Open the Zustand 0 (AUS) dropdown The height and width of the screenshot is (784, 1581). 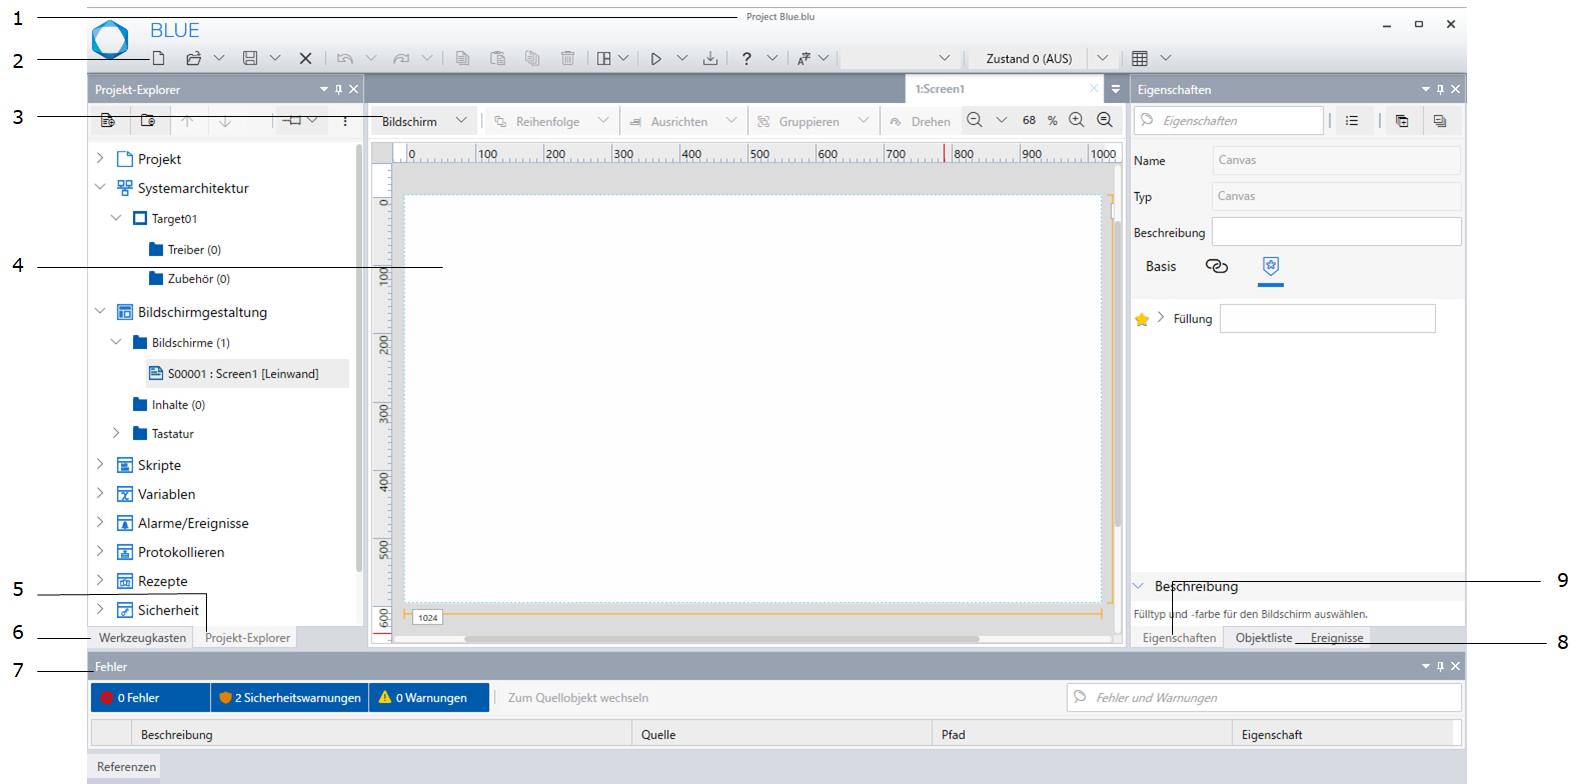click(x=1102, y=59)
